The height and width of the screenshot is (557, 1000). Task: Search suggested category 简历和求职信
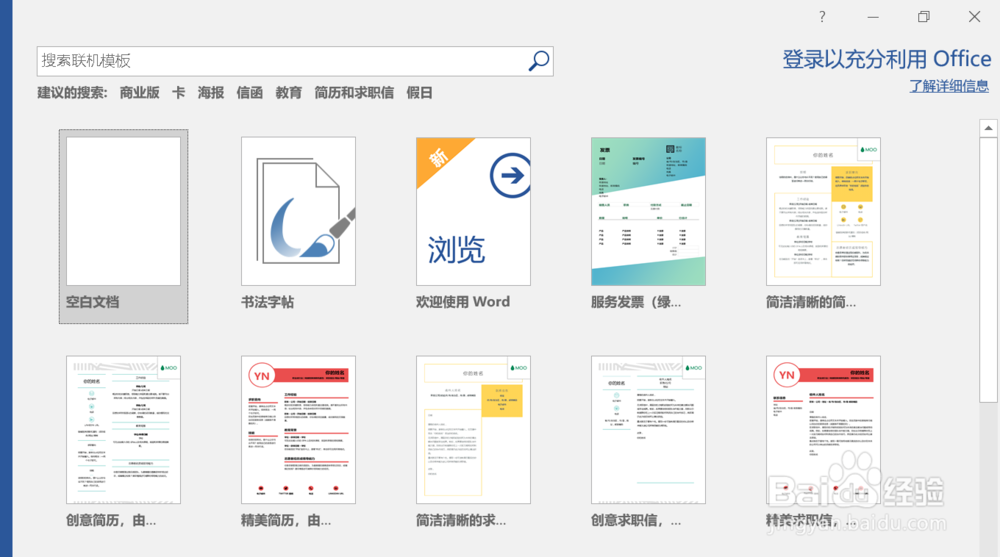point(354,93)
